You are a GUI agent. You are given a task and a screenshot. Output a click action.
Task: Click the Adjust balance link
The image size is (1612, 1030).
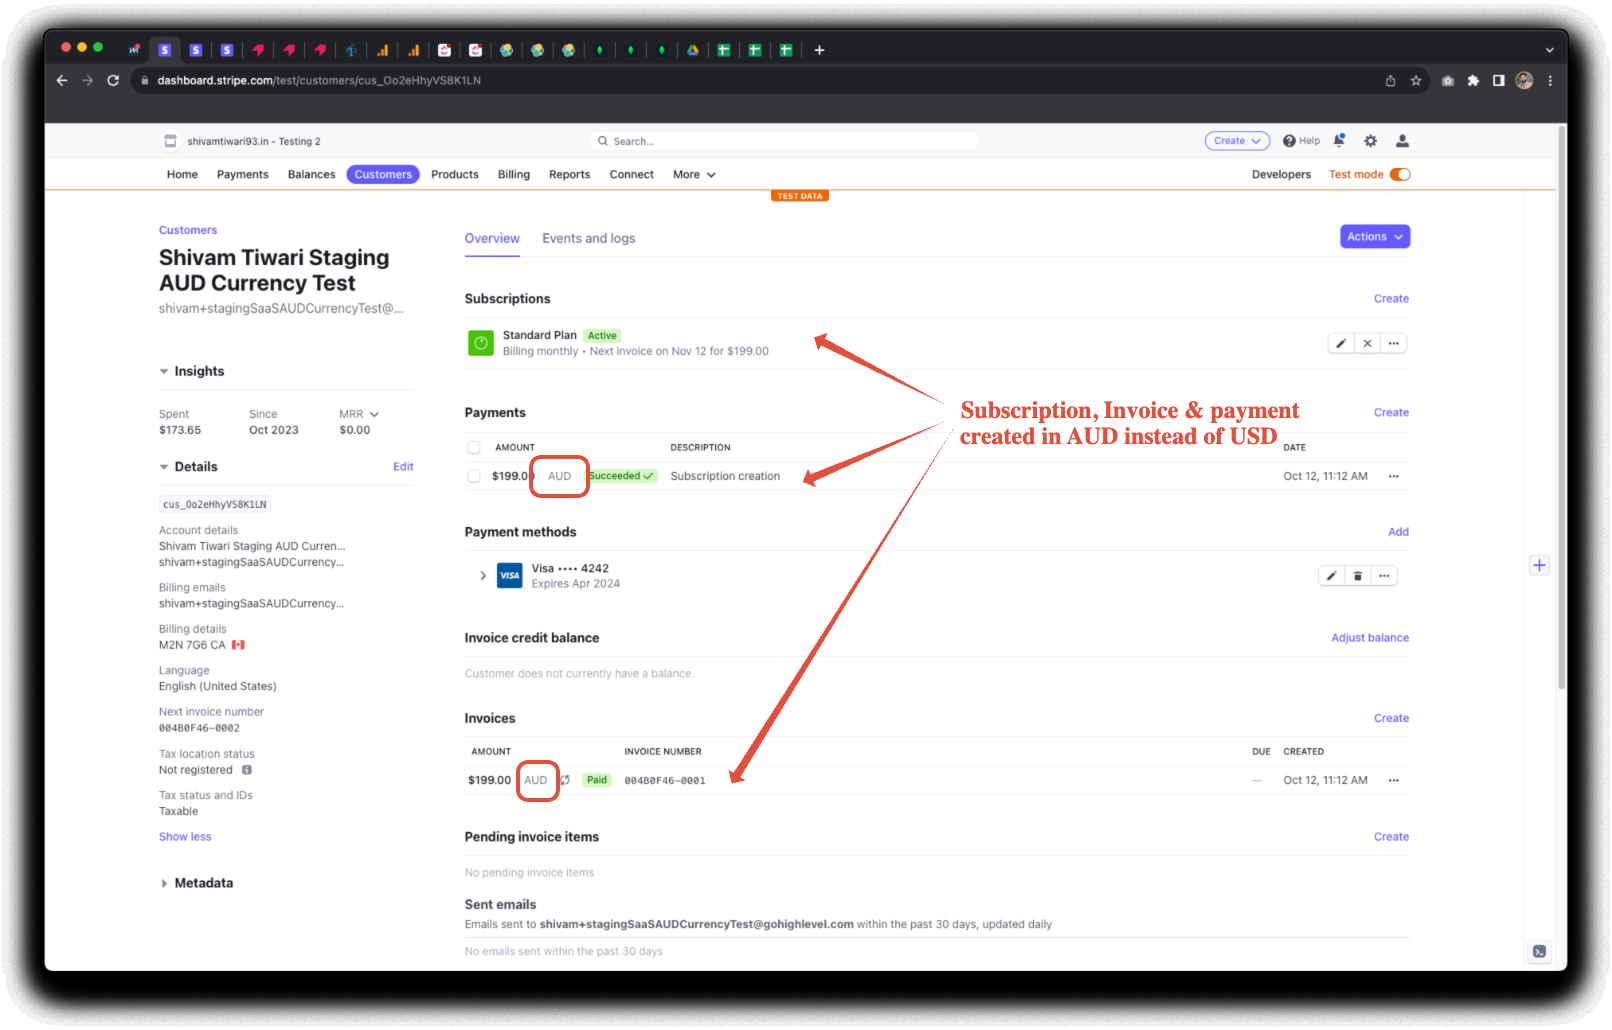(x=1370, y=638)
